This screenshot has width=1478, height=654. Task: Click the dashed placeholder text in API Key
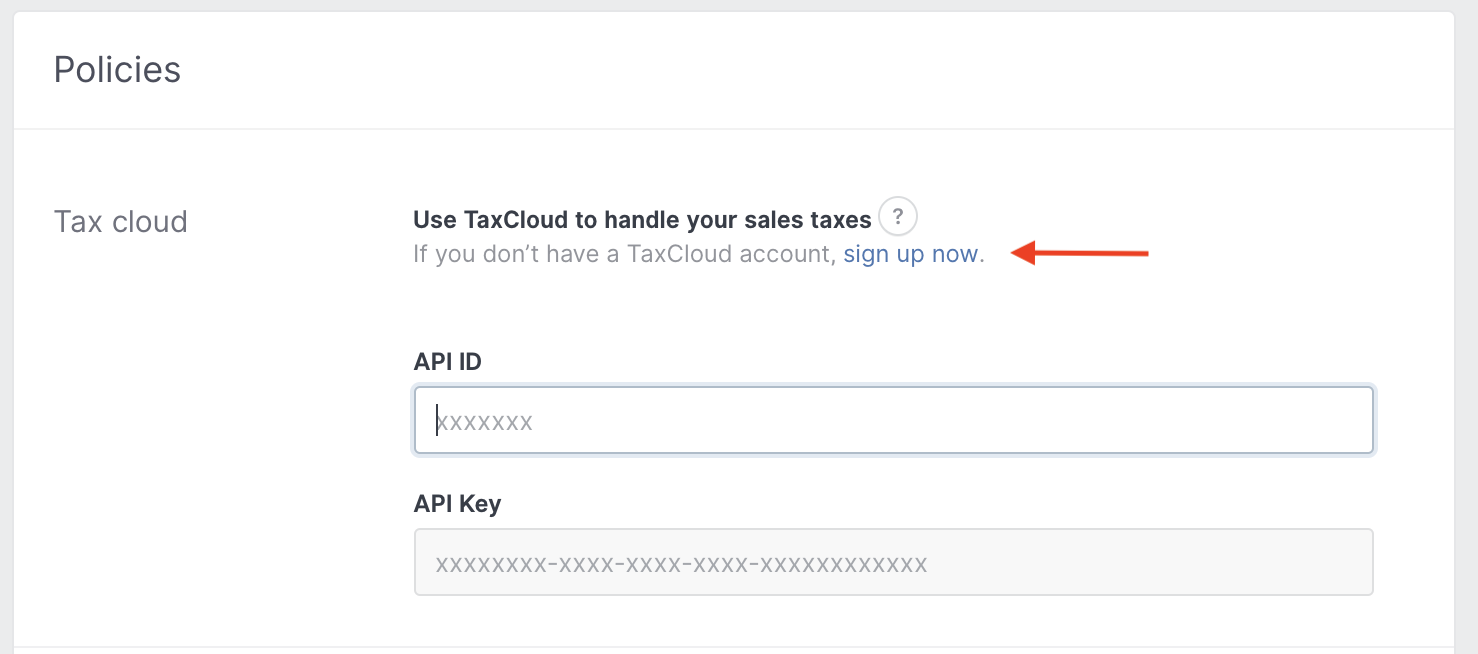pyautogui.click(x=682, y=564)
